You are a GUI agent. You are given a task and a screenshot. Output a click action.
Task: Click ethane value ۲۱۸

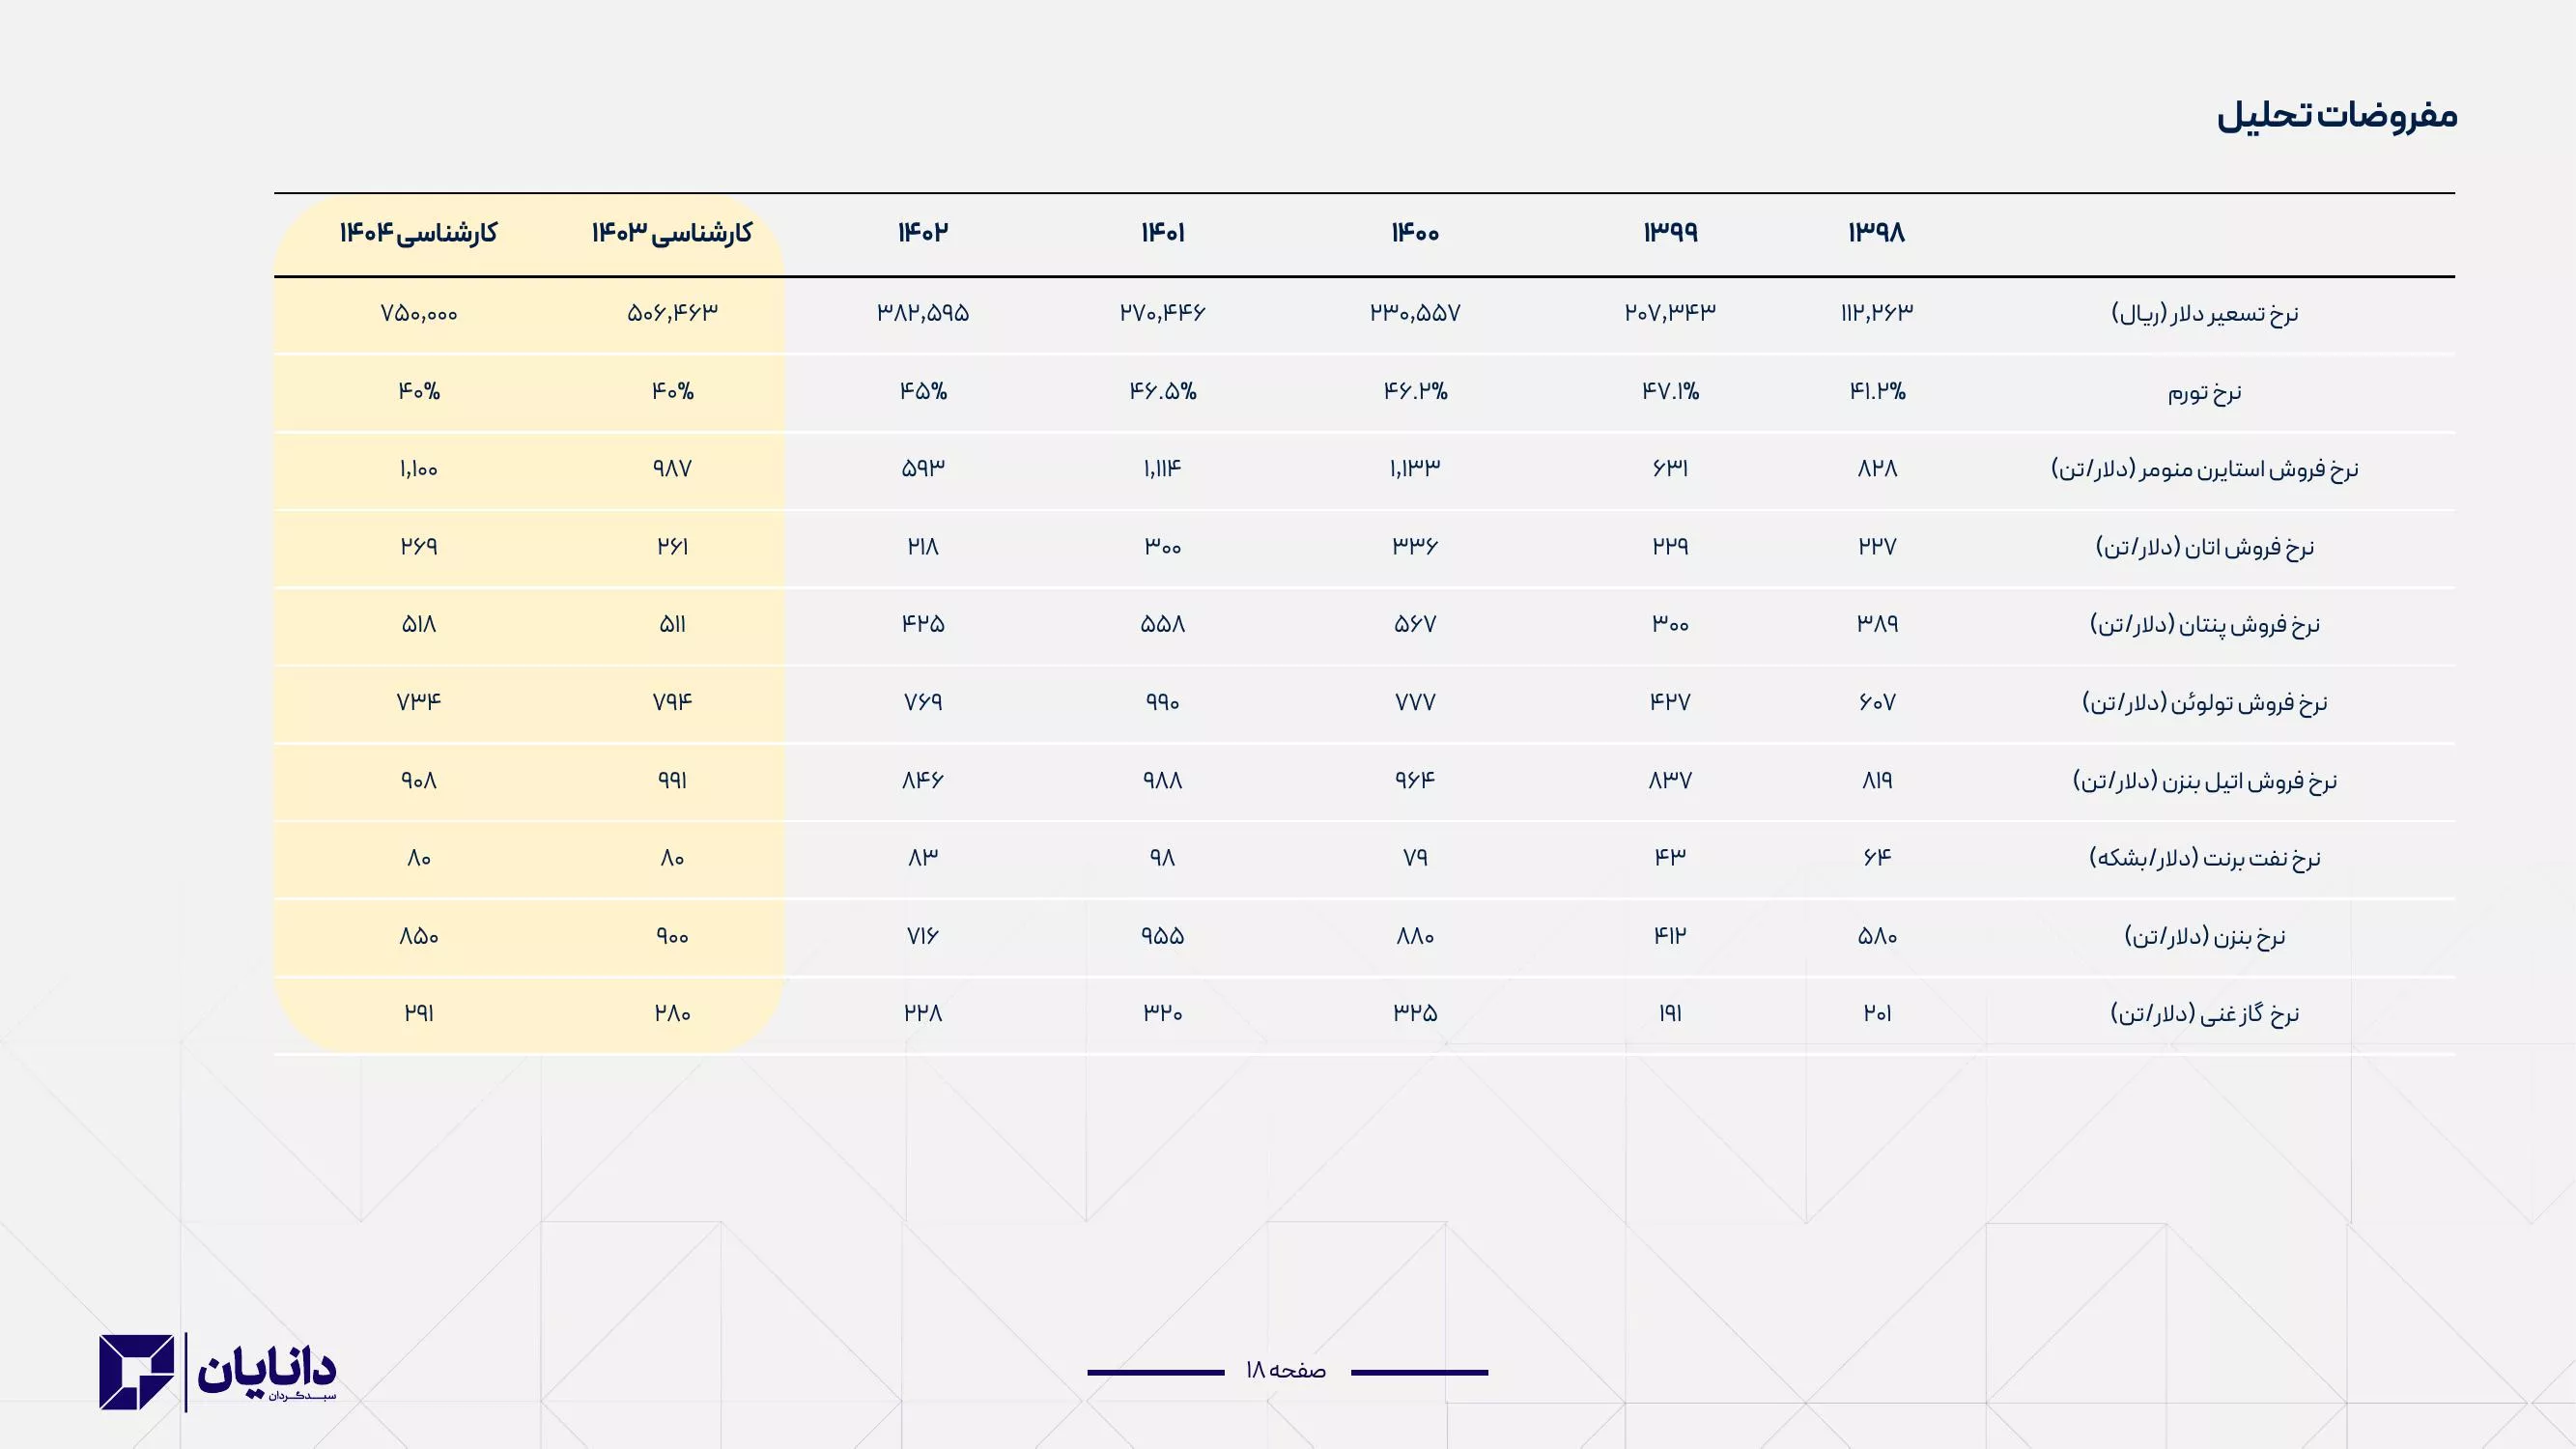coord(922,546)
